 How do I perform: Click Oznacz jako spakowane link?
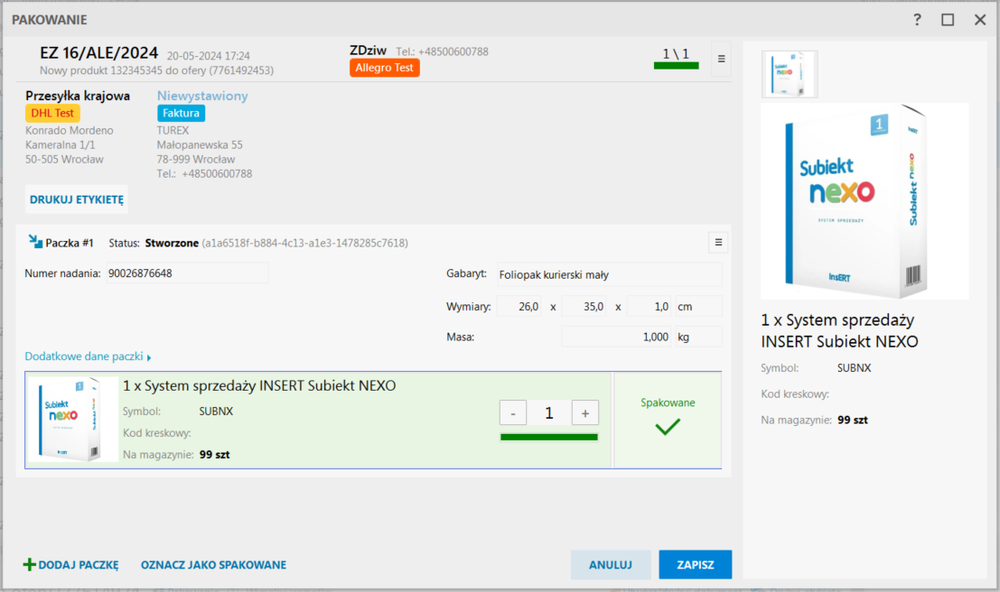(213, 565)
